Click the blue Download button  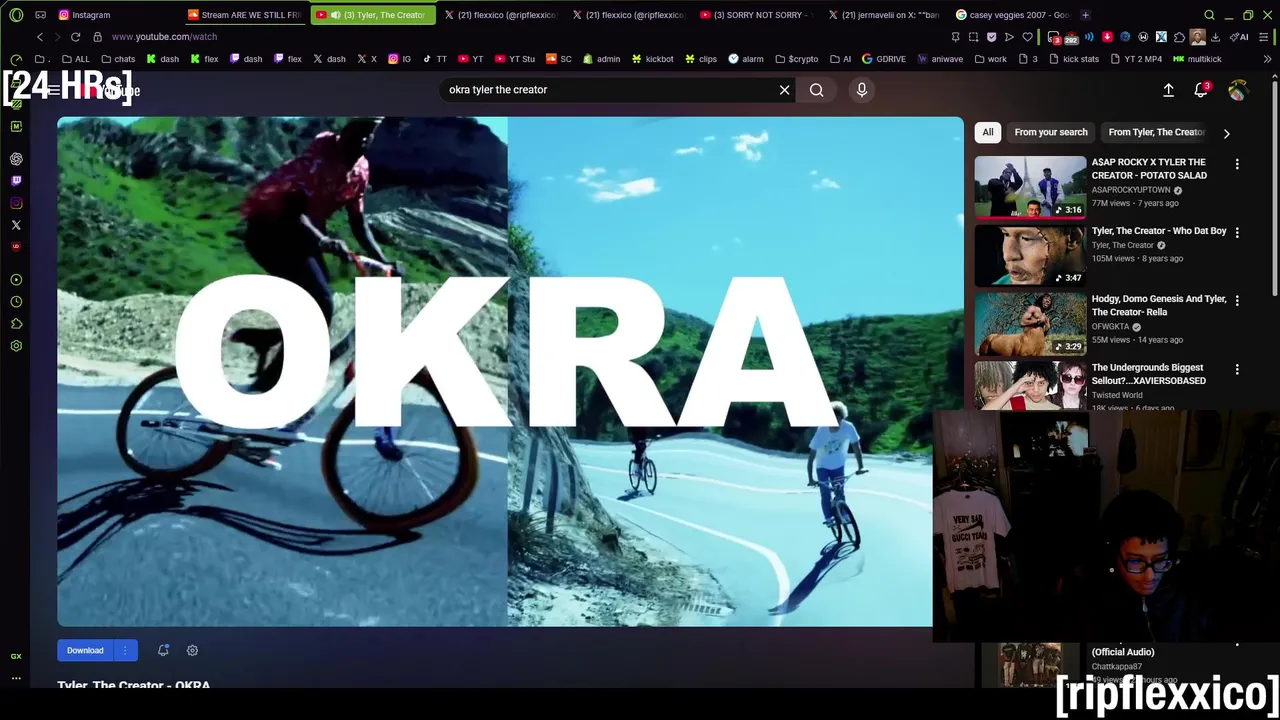(x=85, y=650)
